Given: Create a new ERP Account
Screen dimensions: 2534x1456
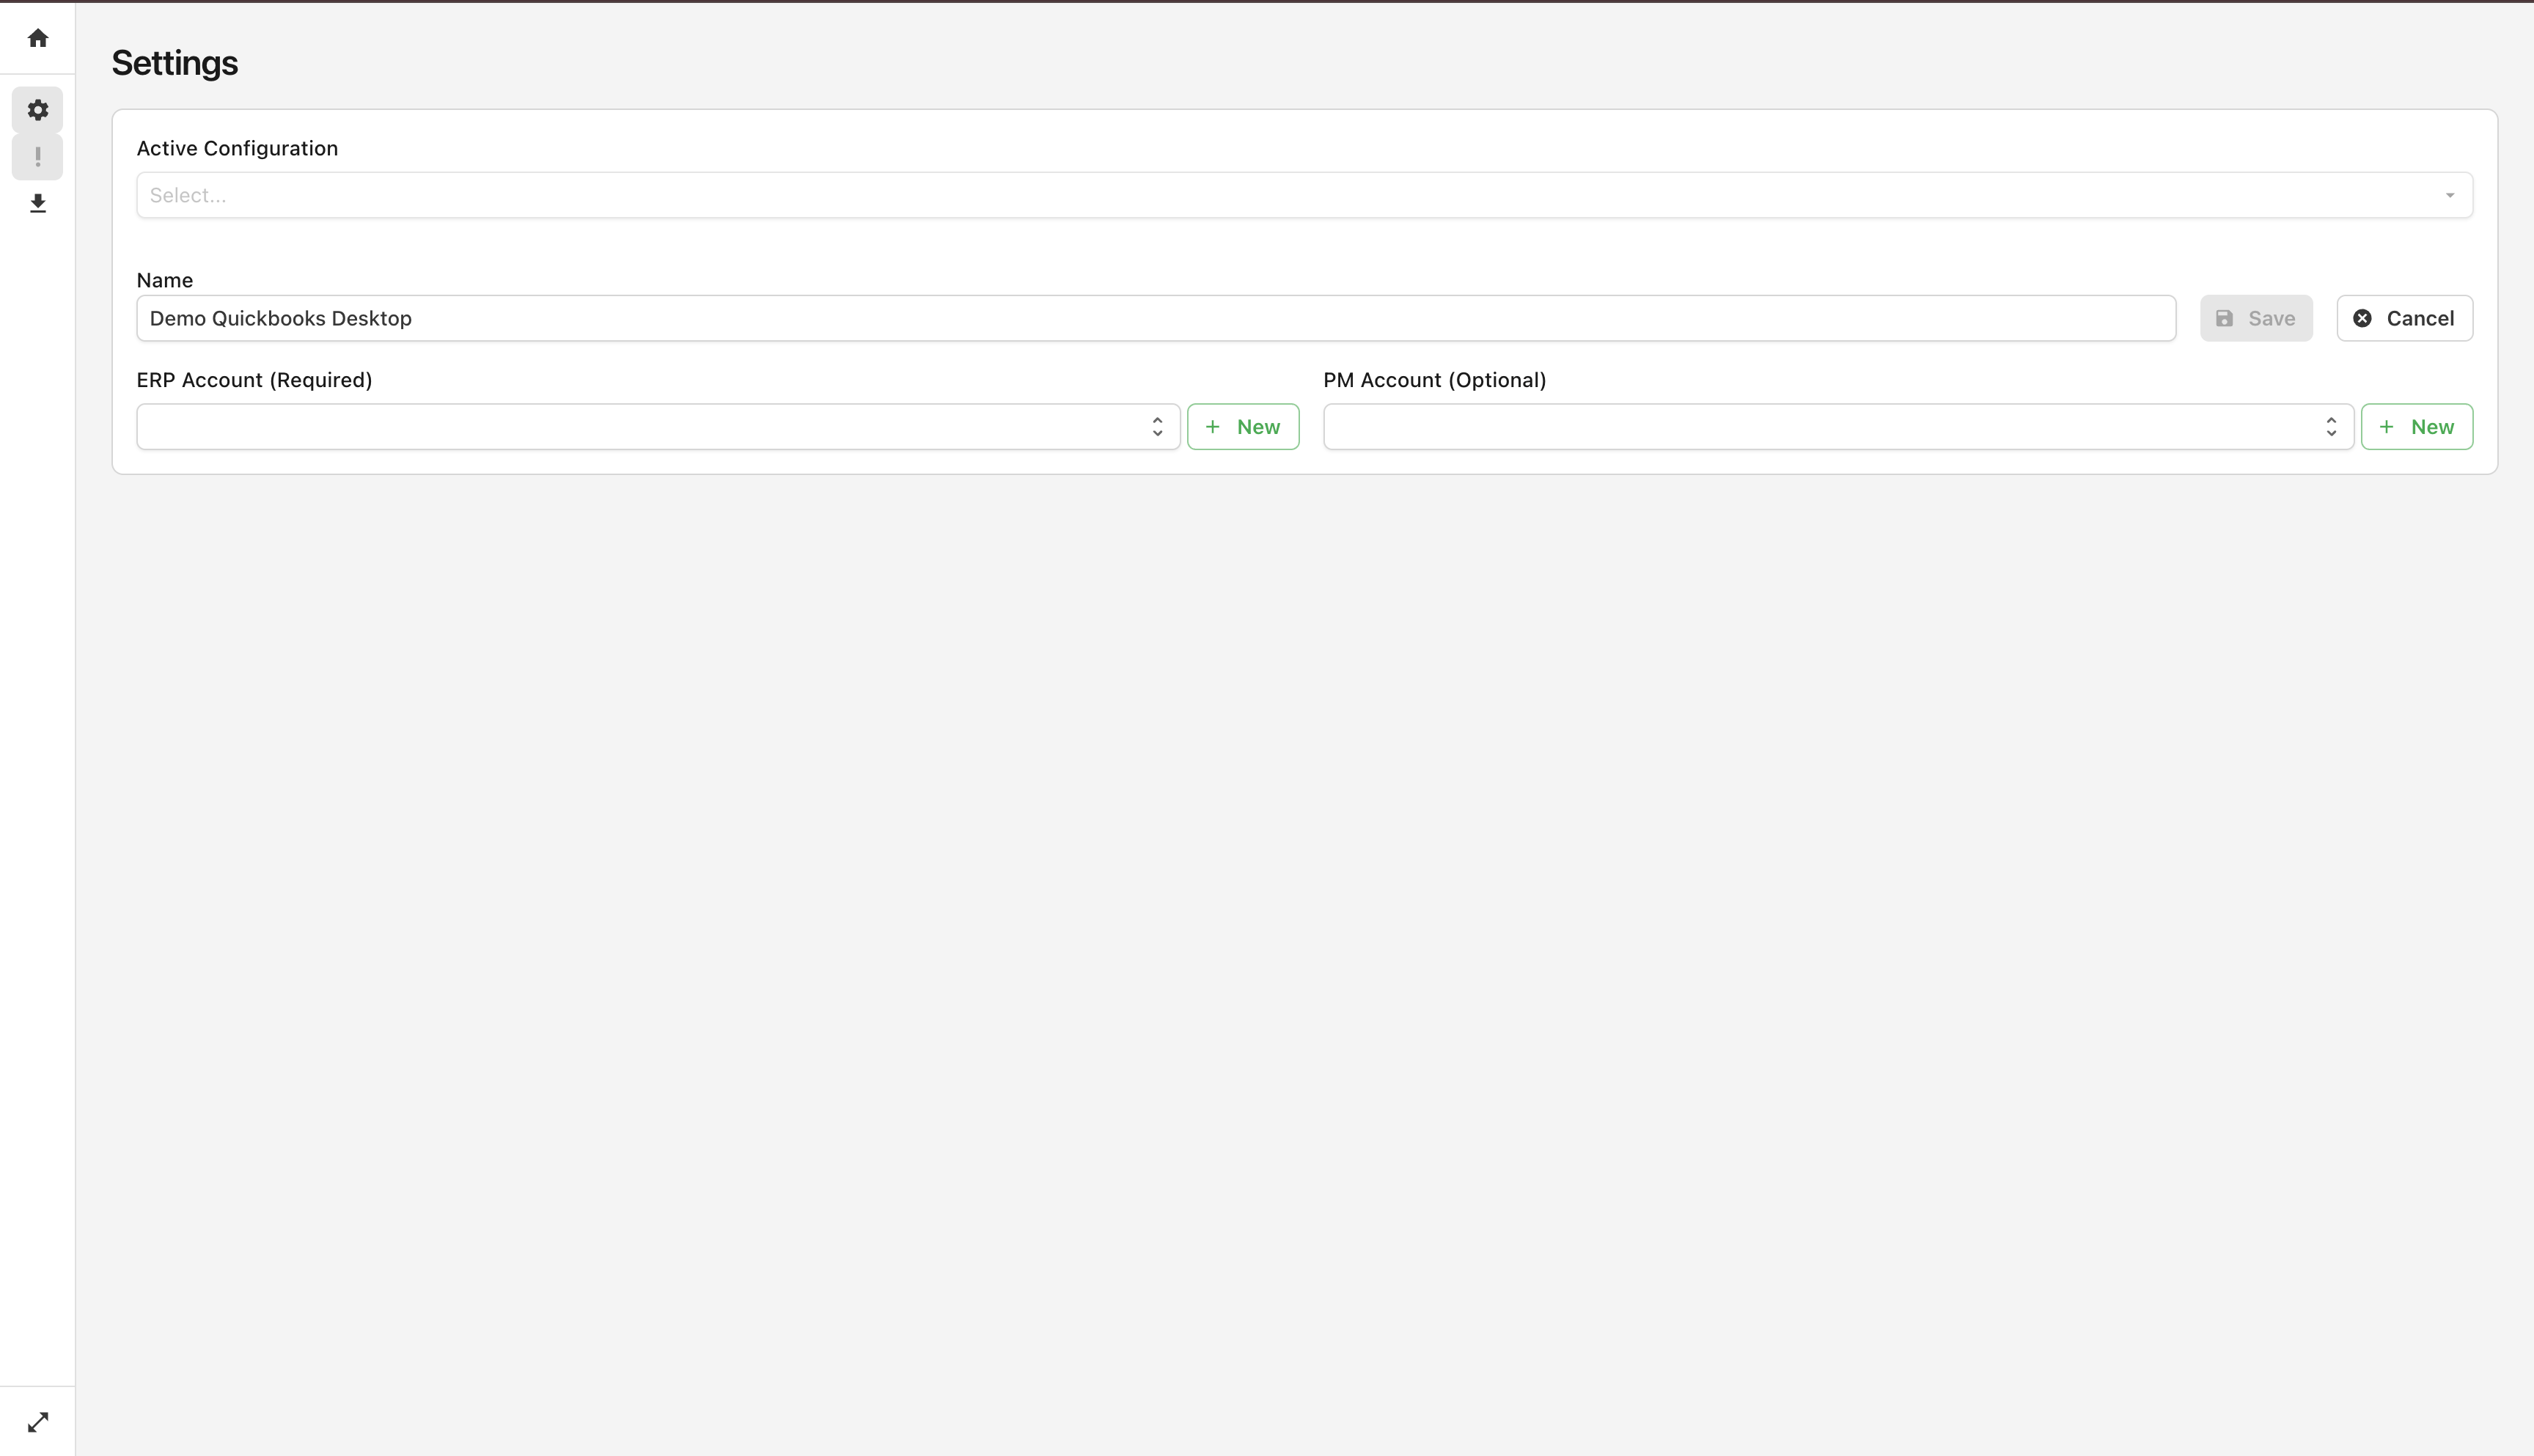Looking at the screenshot, I should (x=1243, y=426).
